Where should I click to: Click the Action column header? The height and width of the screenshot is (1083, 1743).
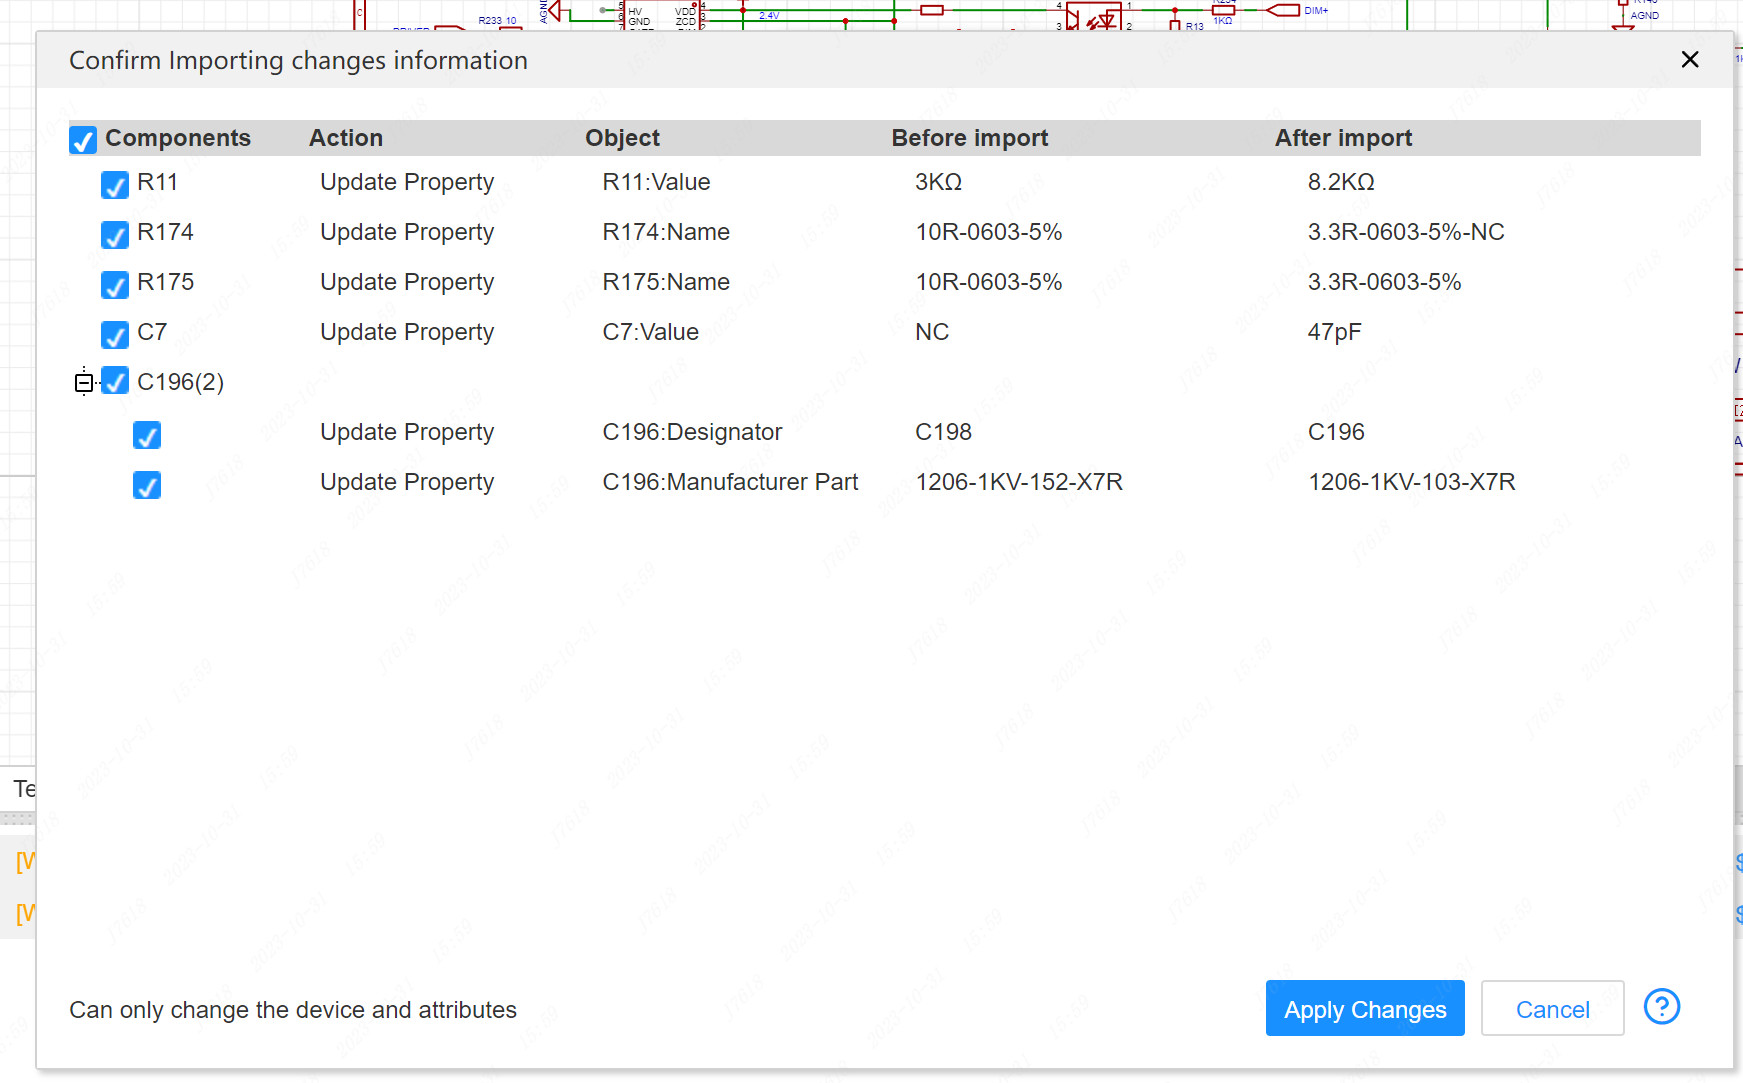click(x=345, y=138)
